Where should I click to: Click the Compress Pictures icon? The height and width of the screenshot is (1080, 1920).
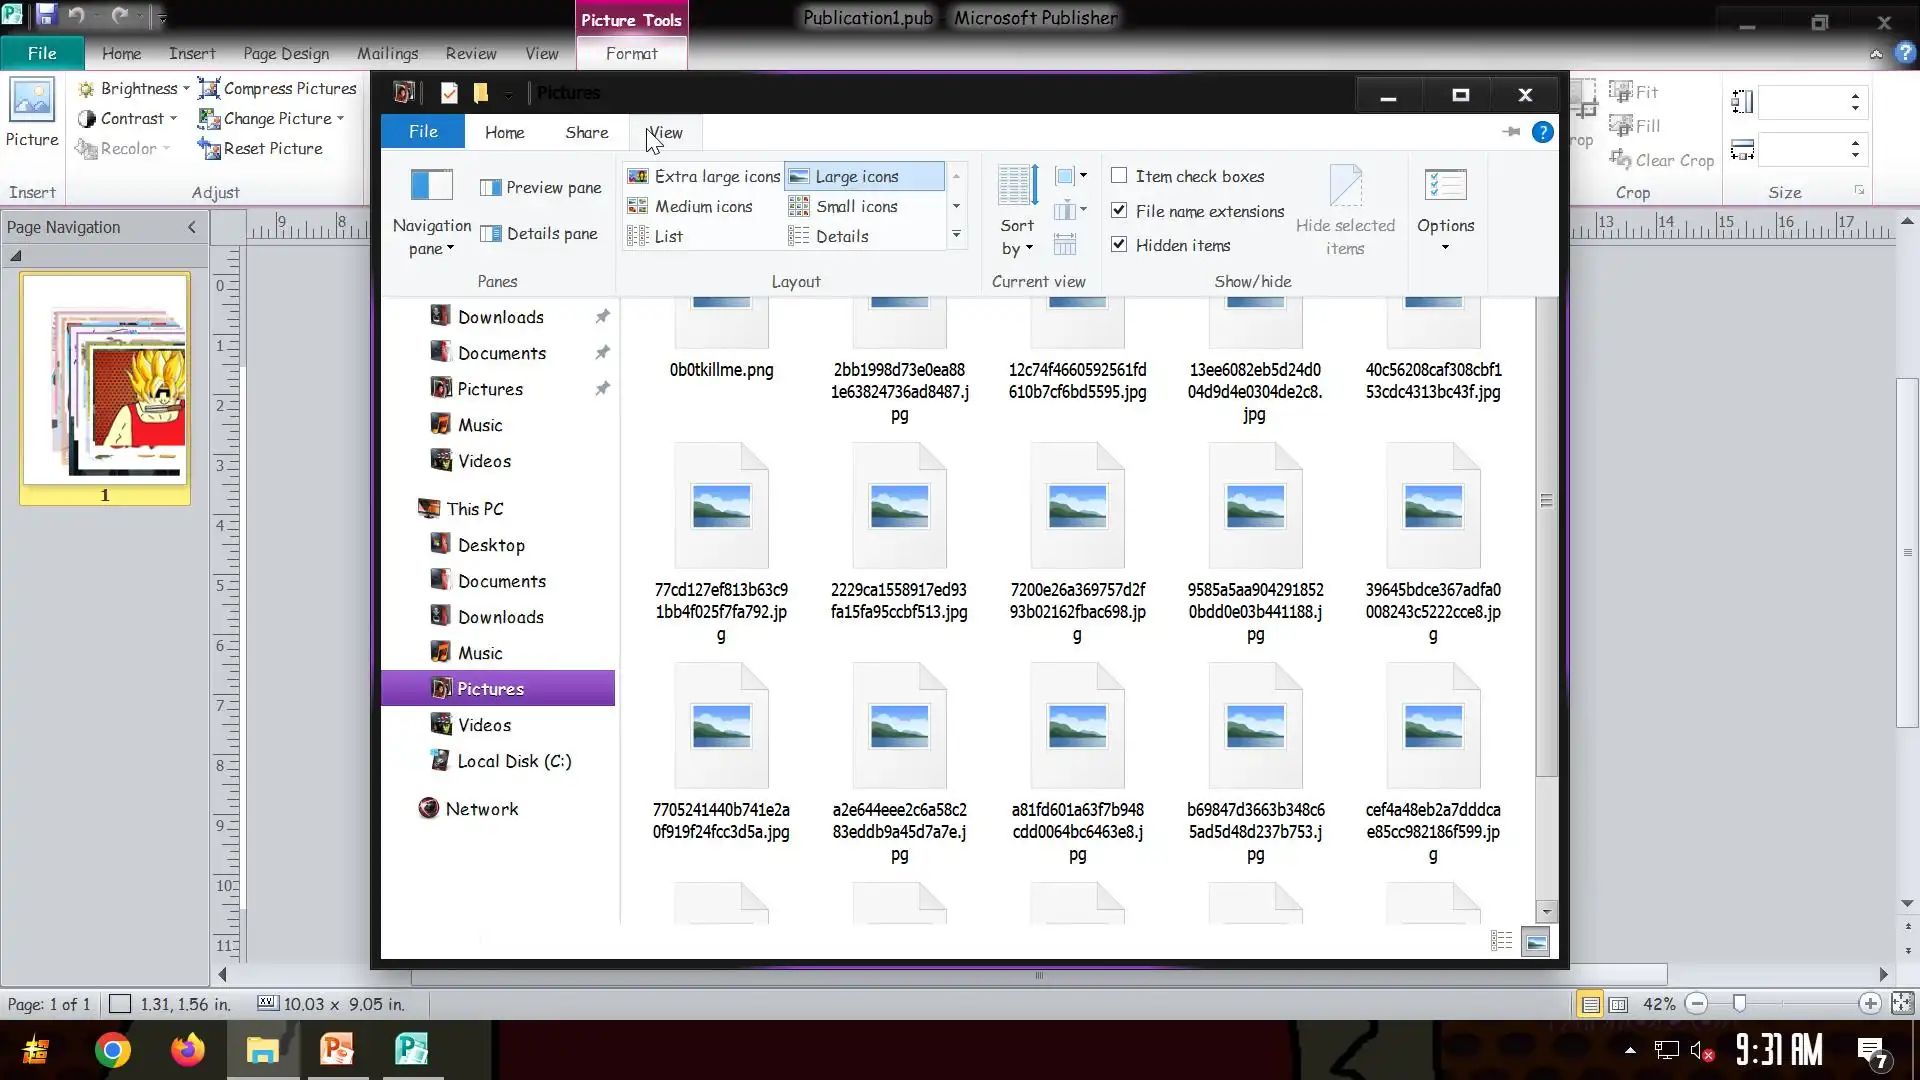(208, 89)
